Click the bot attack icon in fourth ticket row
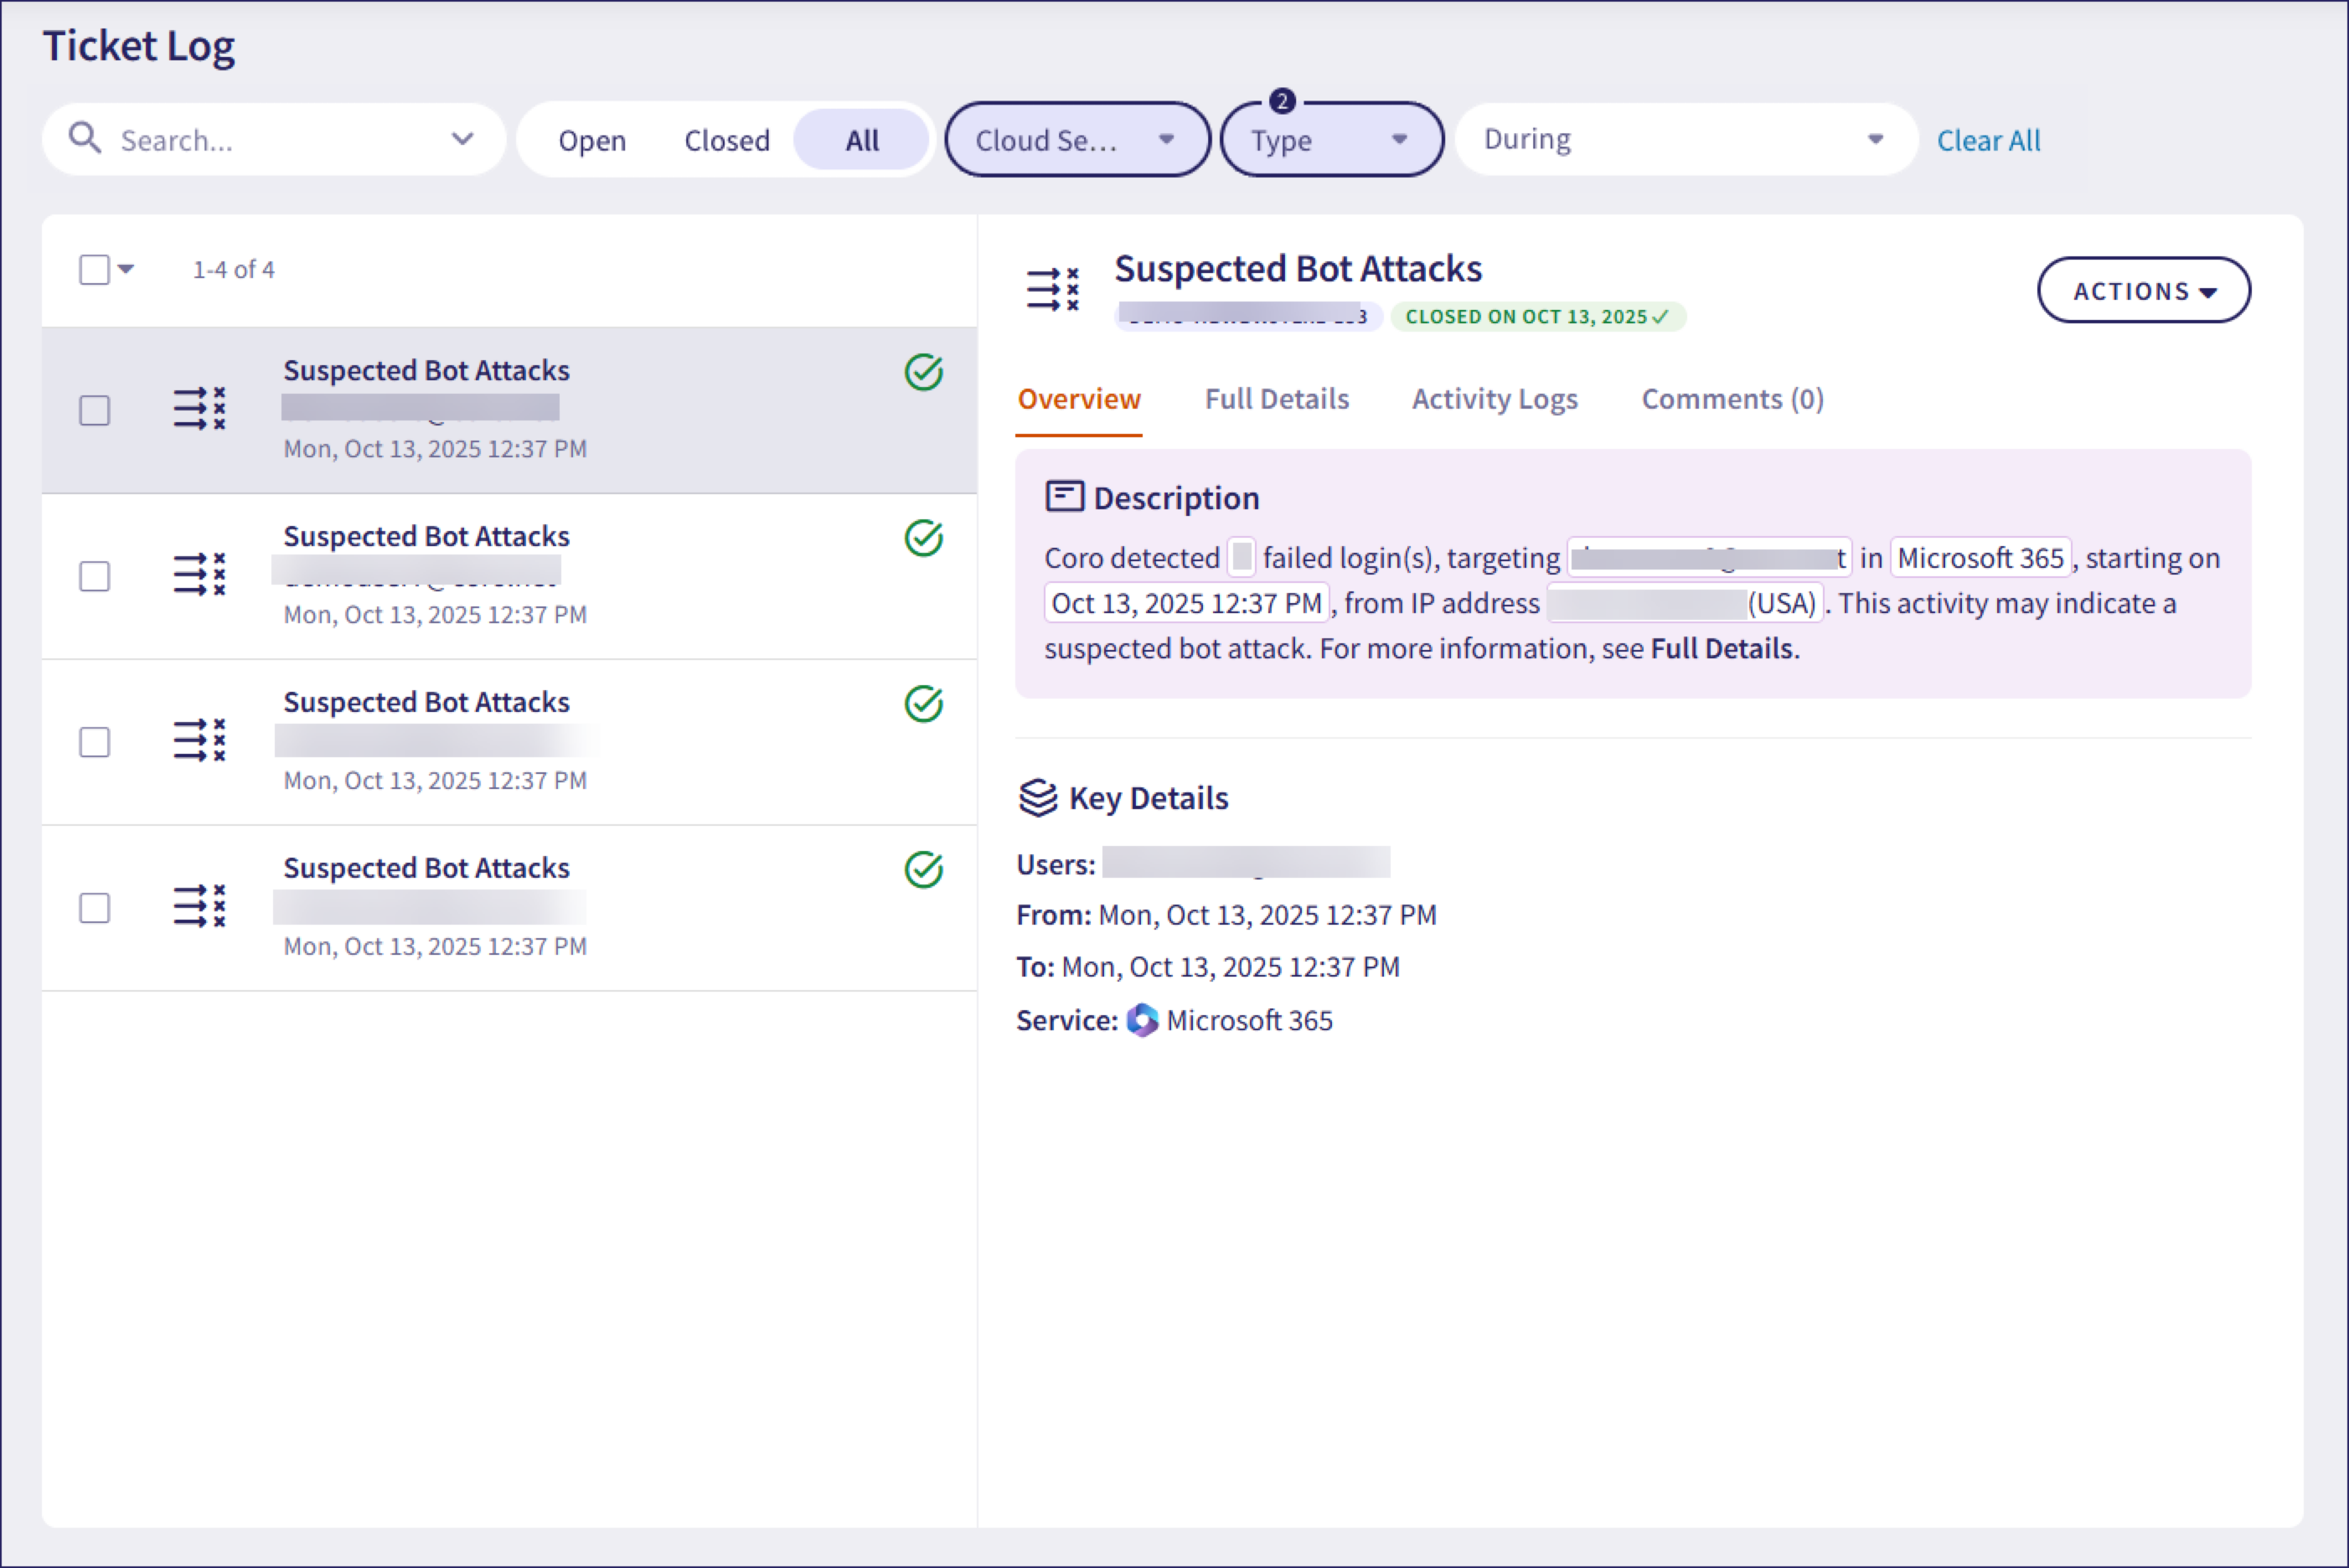Image resolution: width=2349 pixels, height=1568 pixels. point(199,907)
